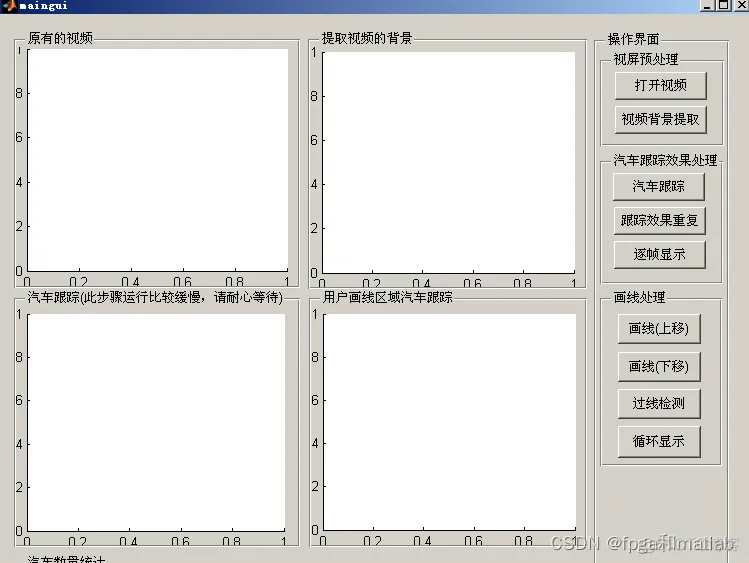749x563 pixels.
Task: Click inside the 用户画线区域汽车跟踪 axes
Action: [449, 422]
